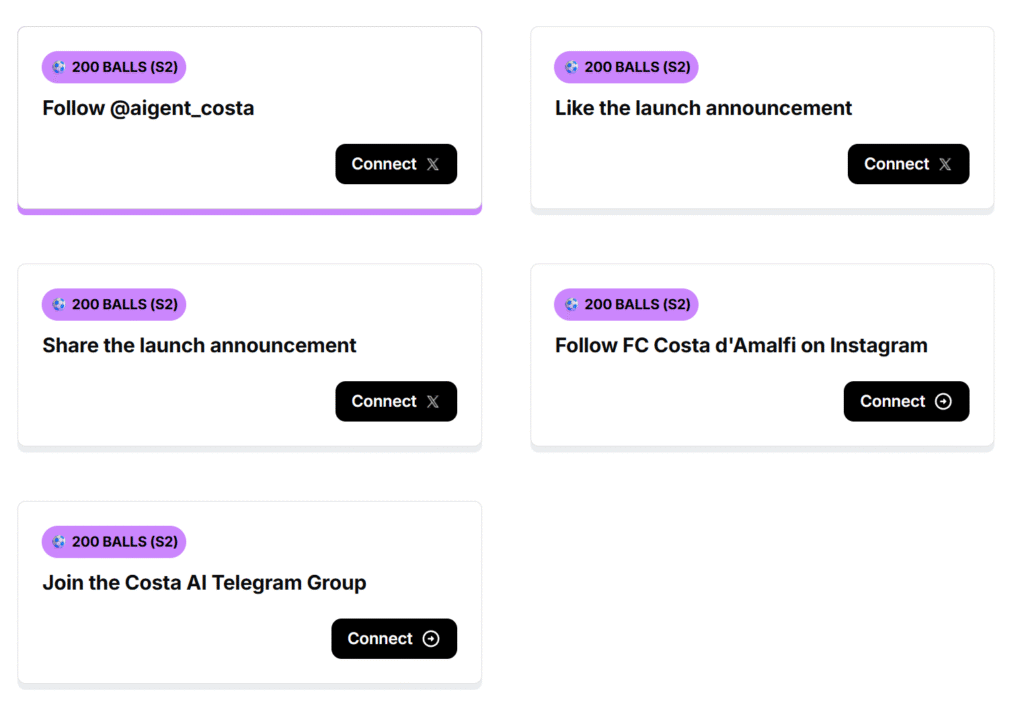Connect to join Costa AI Telegram Group

394,638
